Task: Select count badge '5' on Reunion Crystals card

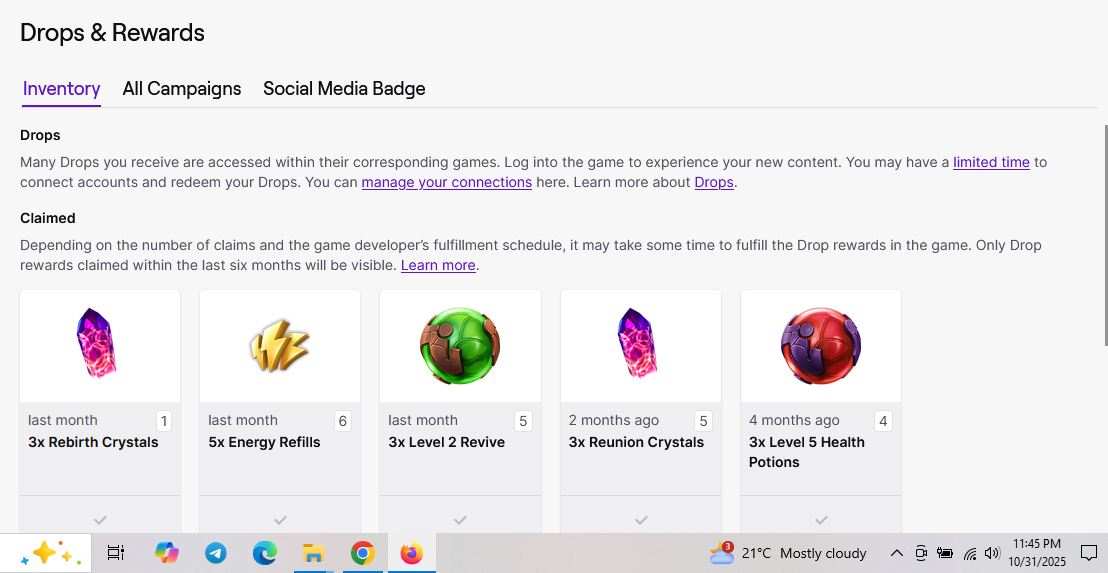Action: tap(703, 422)
